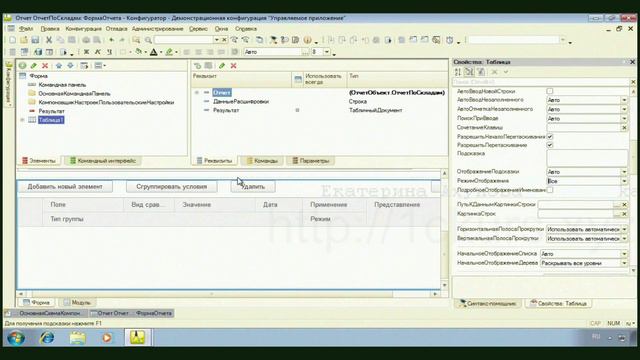
Task: Select Командная панель tree item
Action: 62,85
